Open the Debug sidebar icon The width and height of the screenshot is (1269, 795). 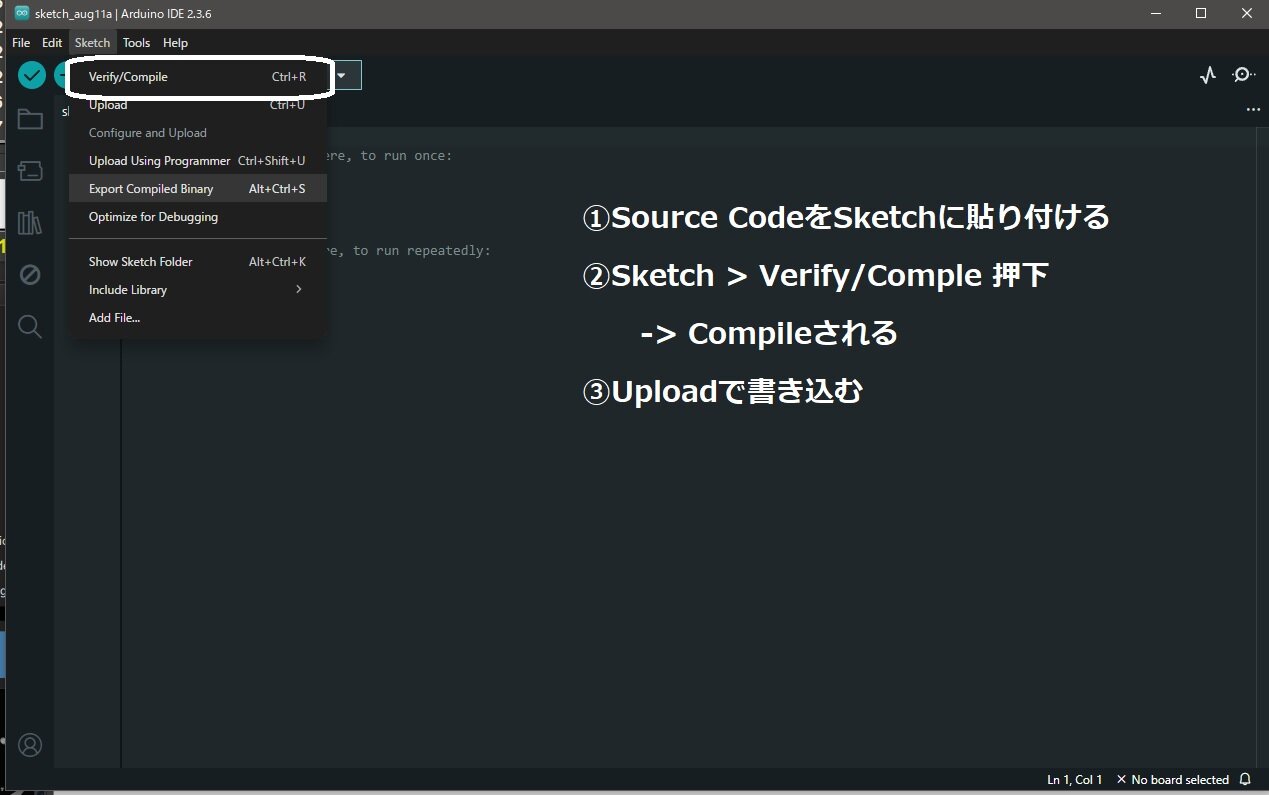(x=30, y=274)
